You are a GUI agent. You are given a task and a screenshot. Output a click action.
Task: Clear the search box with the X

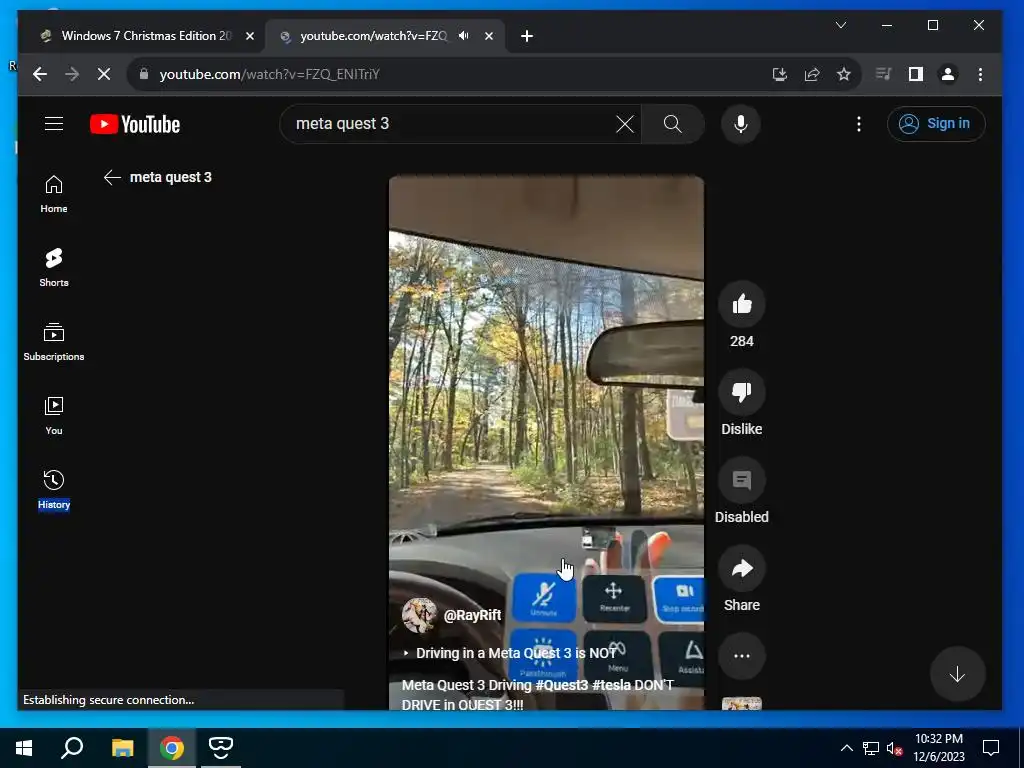click(624, 124)
